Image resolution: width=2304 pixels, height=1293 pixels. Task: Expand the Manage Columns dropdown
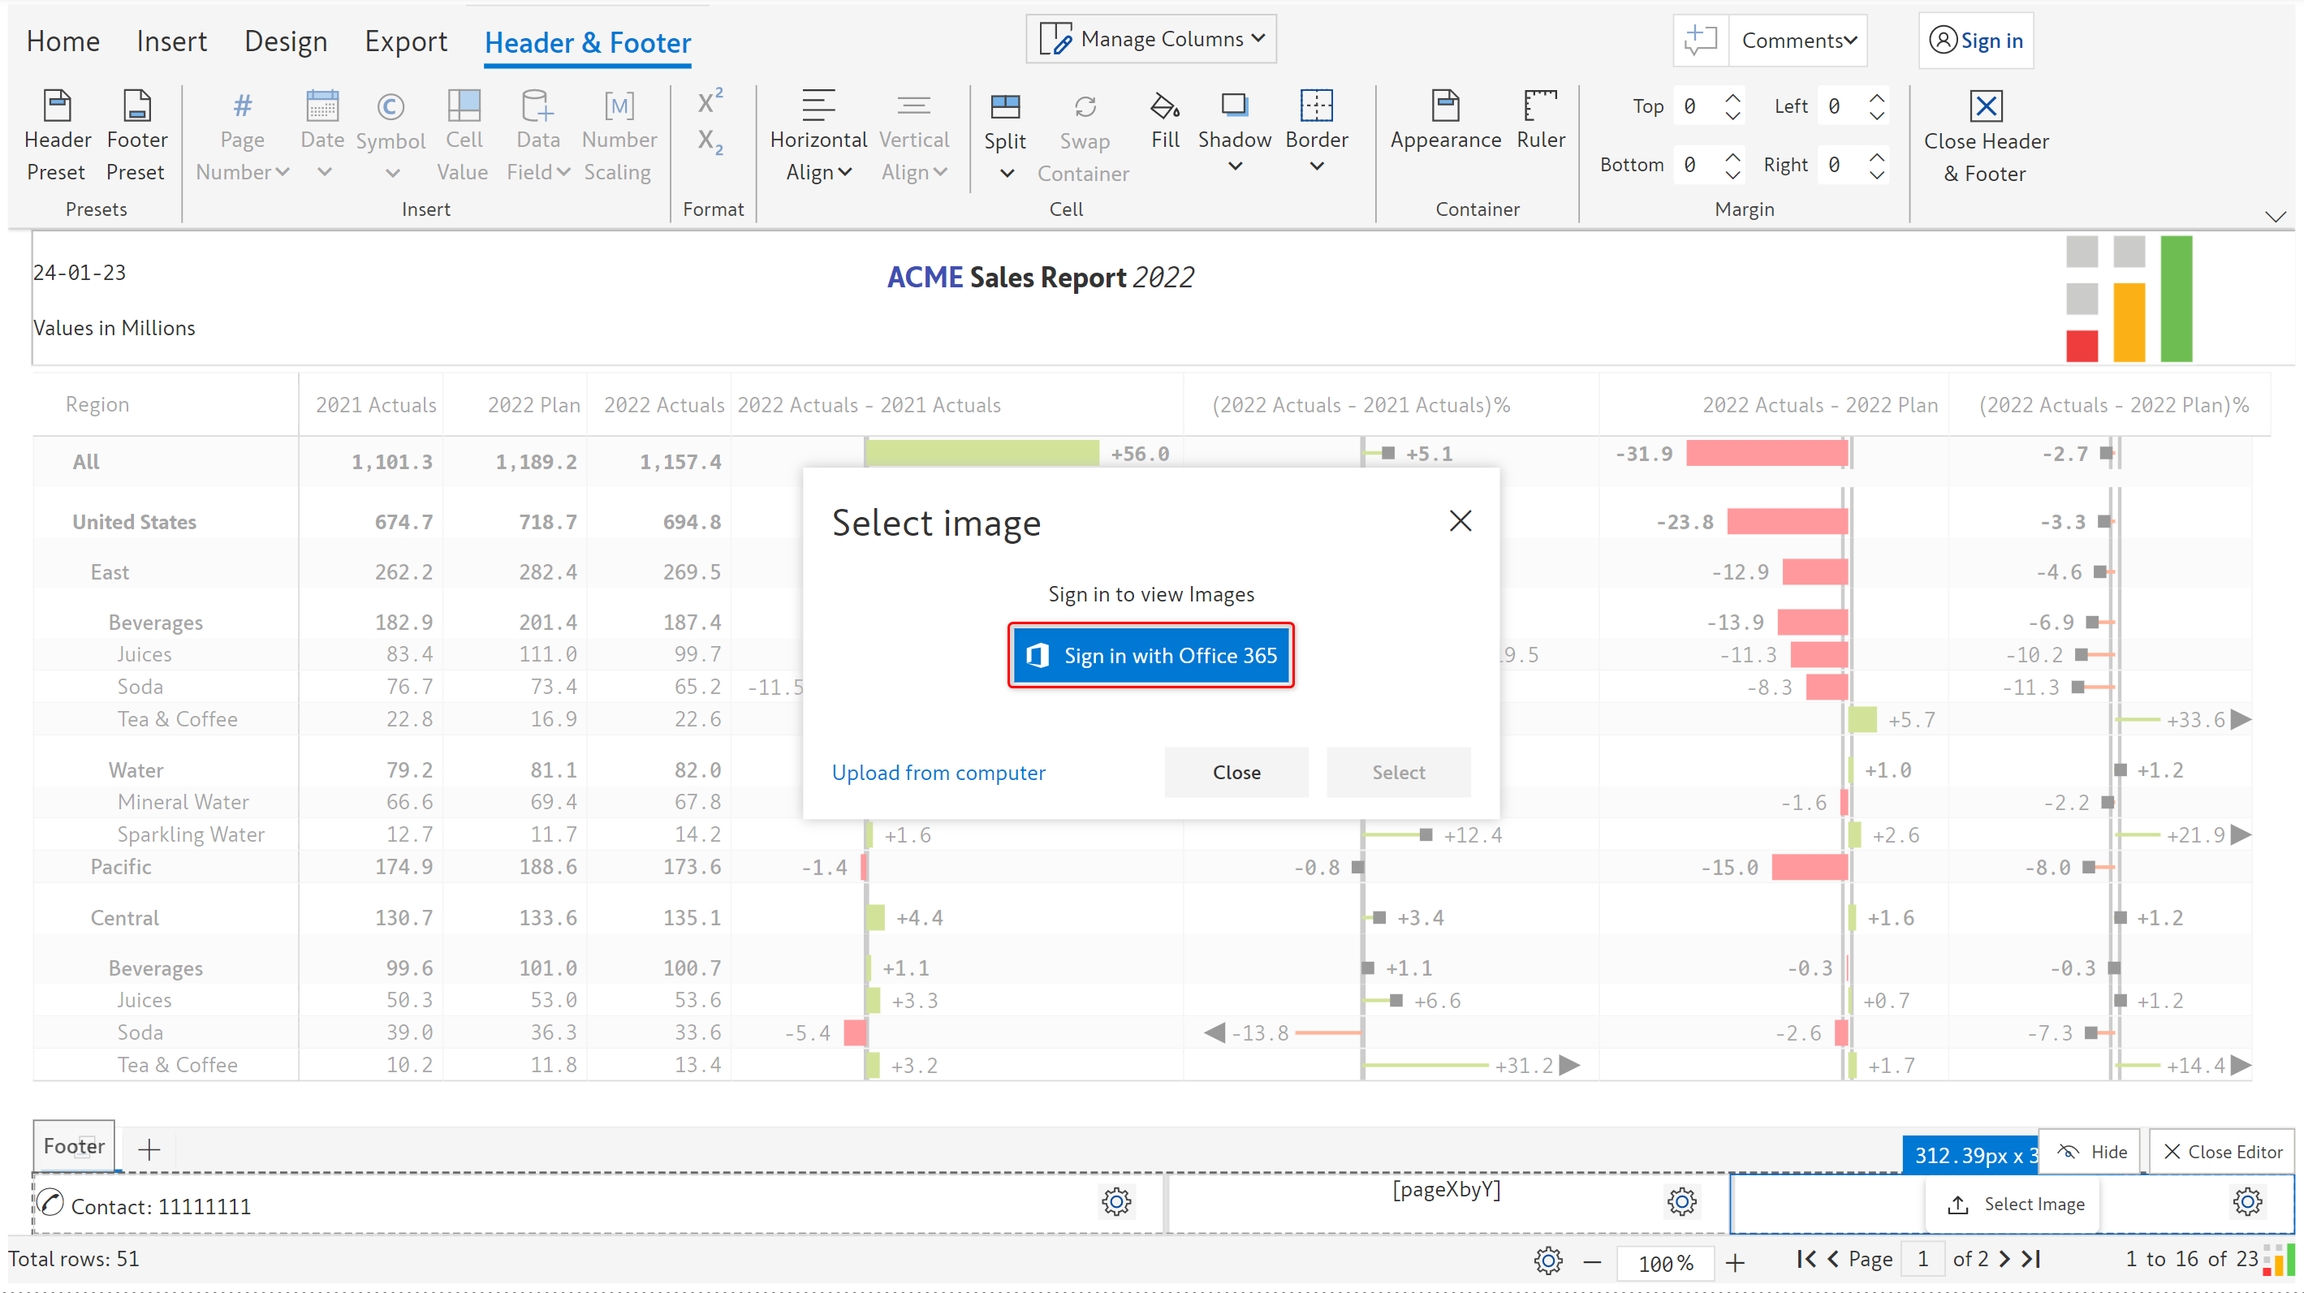coord(1152,39)
